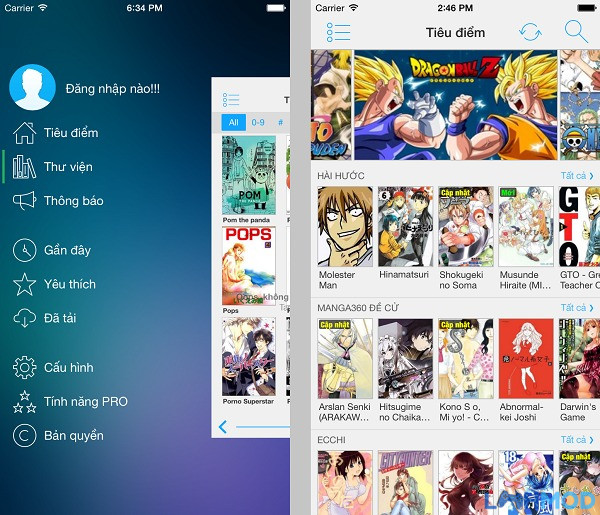600x515 pixels.
Task: Select the # filter tab
Action: pos(280,122)
